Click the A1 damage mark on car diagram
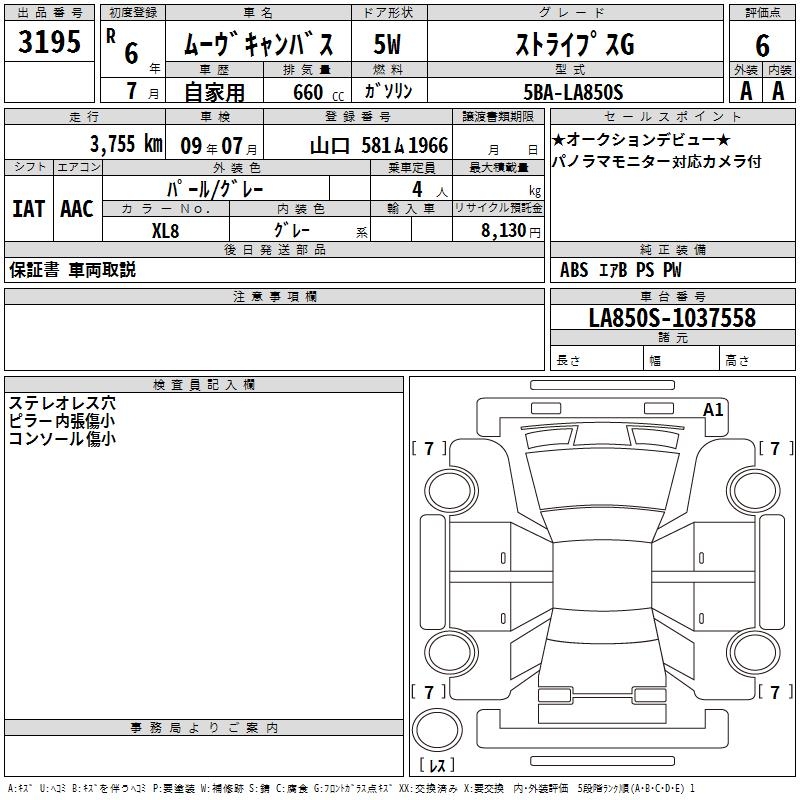This screenshot has width=800, height=800. click(x=713, y=409)
